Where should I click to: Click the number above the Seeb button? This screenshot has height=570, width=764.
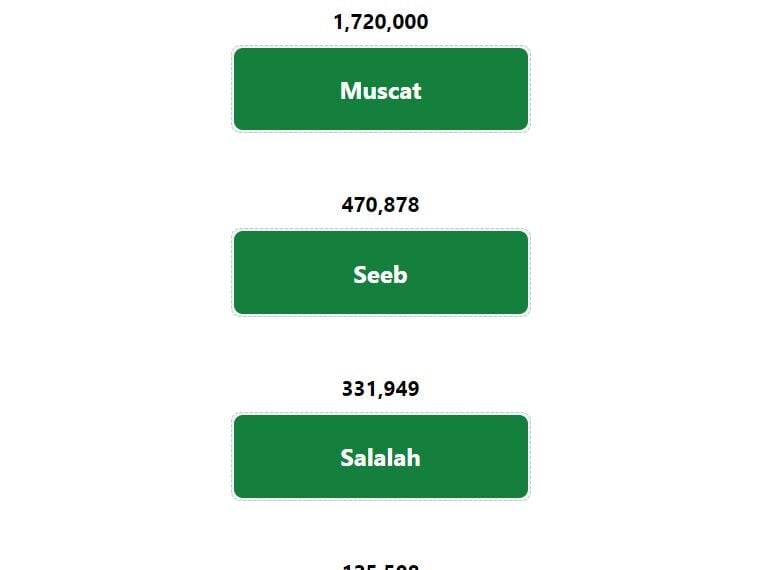[x=381, y=205]
